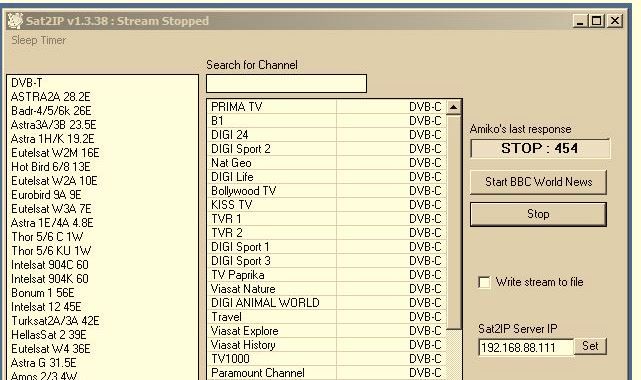Click the Stop button
641x380 pixels.
(538, 214)
